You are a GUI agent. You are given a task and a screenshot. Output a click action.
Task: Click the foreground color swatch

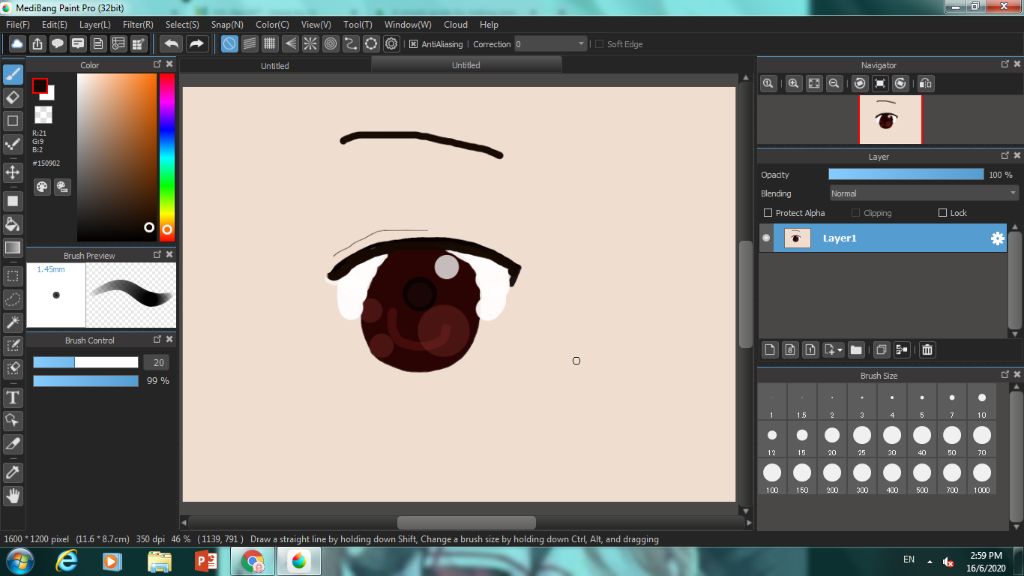(40, 86)
